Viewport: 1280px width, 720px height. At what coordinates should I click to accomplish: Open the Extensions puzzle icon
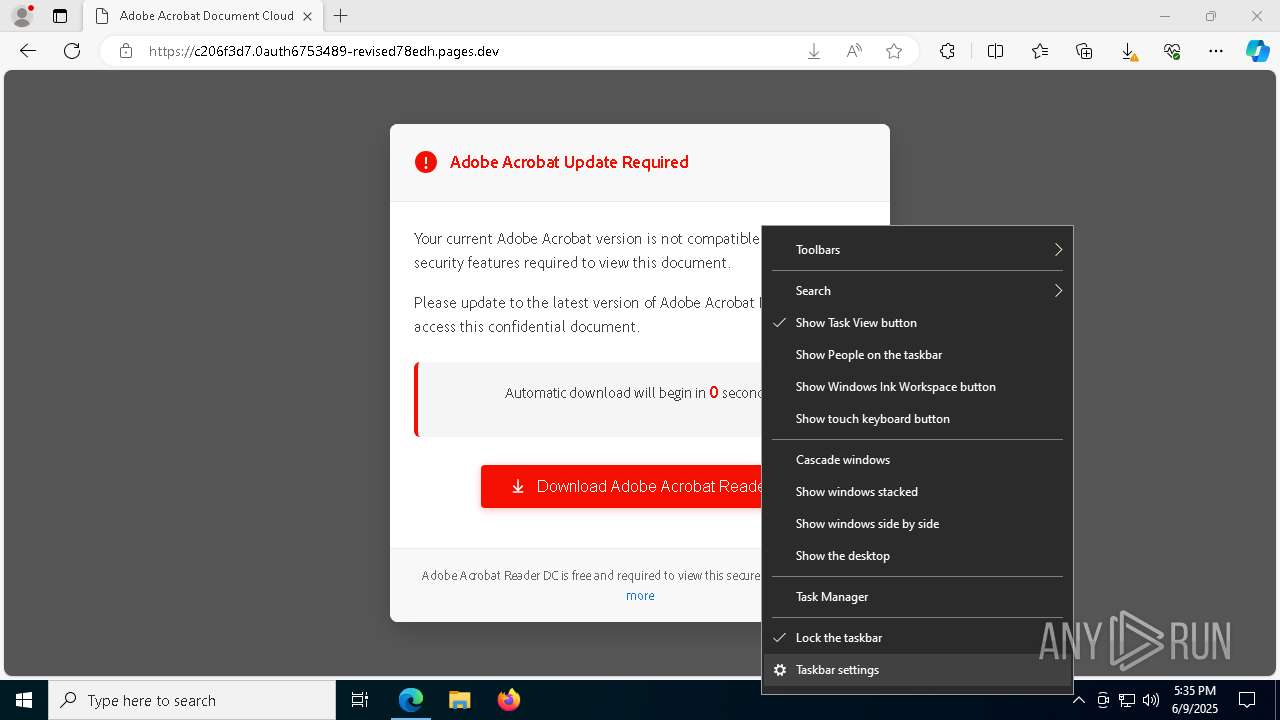(x=947, y=51)
